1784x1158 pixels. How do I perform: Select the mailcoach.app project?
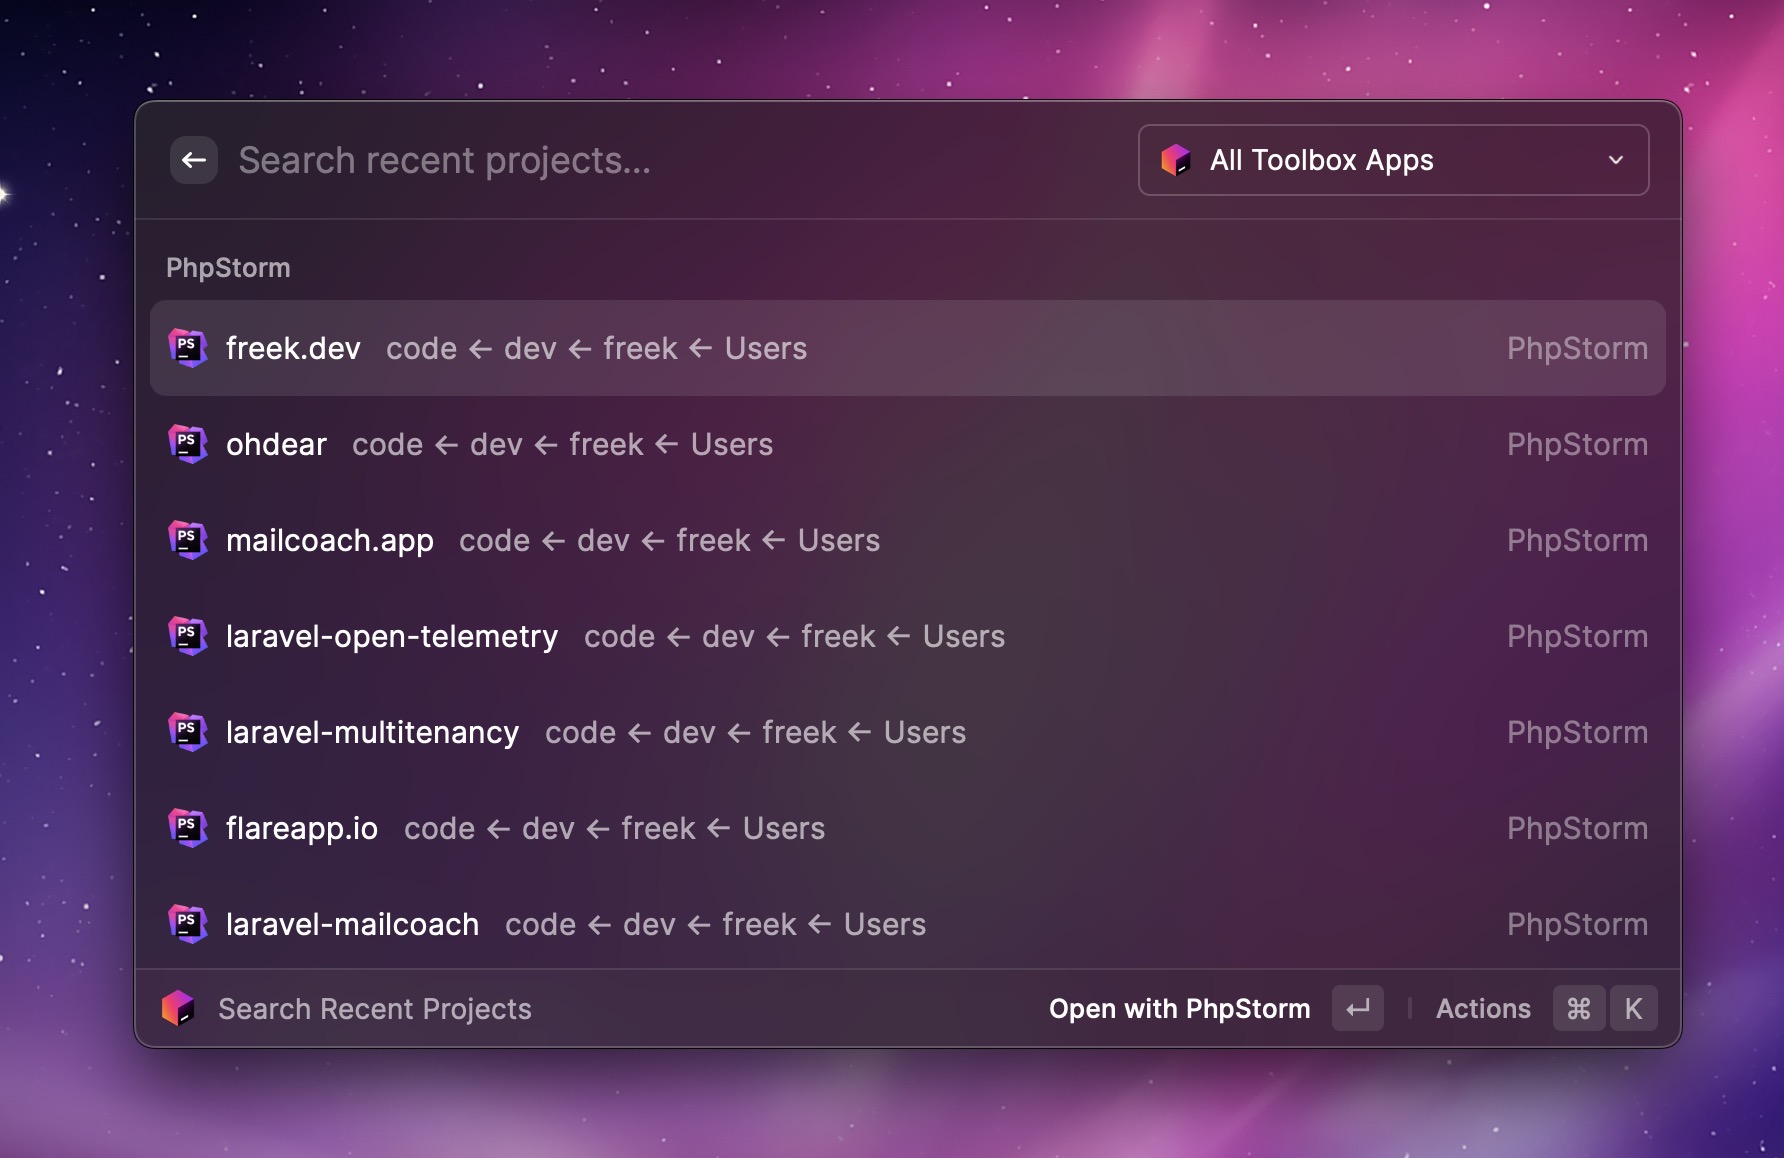pos(908,540)
